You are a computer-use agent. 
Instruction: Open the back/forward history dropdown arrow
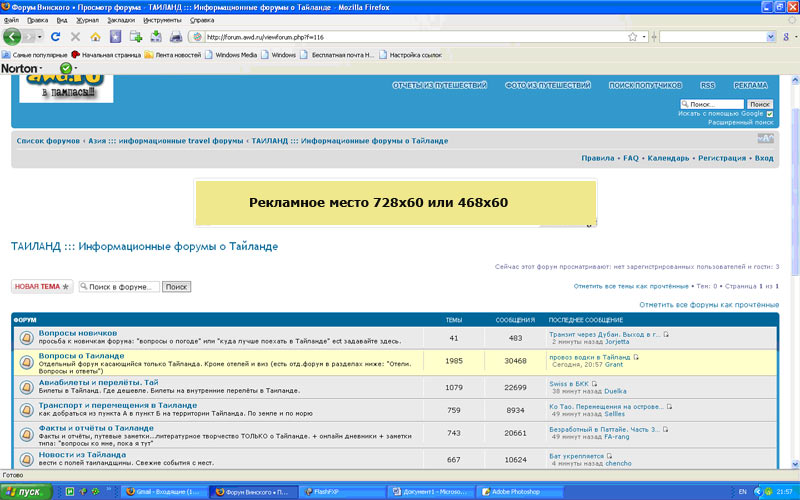[40, 37]
